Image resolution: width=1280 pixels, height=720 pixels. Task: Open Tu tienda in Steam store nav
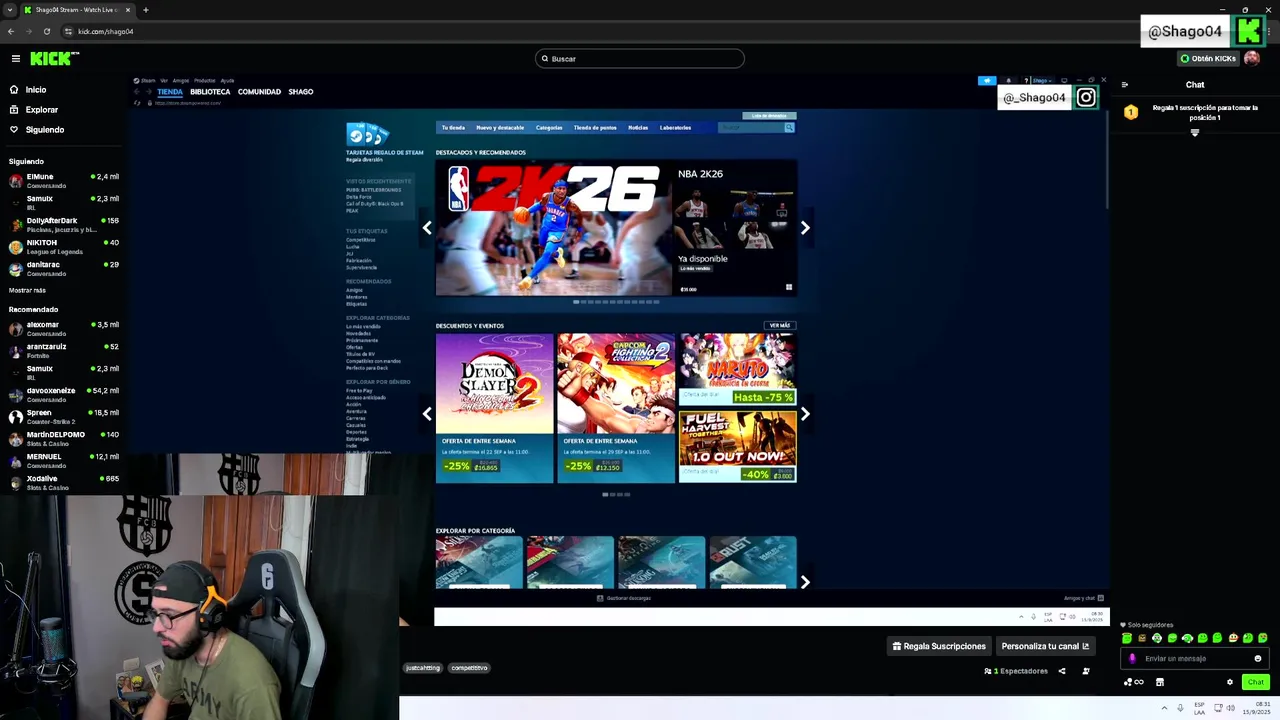click(453, 128)
